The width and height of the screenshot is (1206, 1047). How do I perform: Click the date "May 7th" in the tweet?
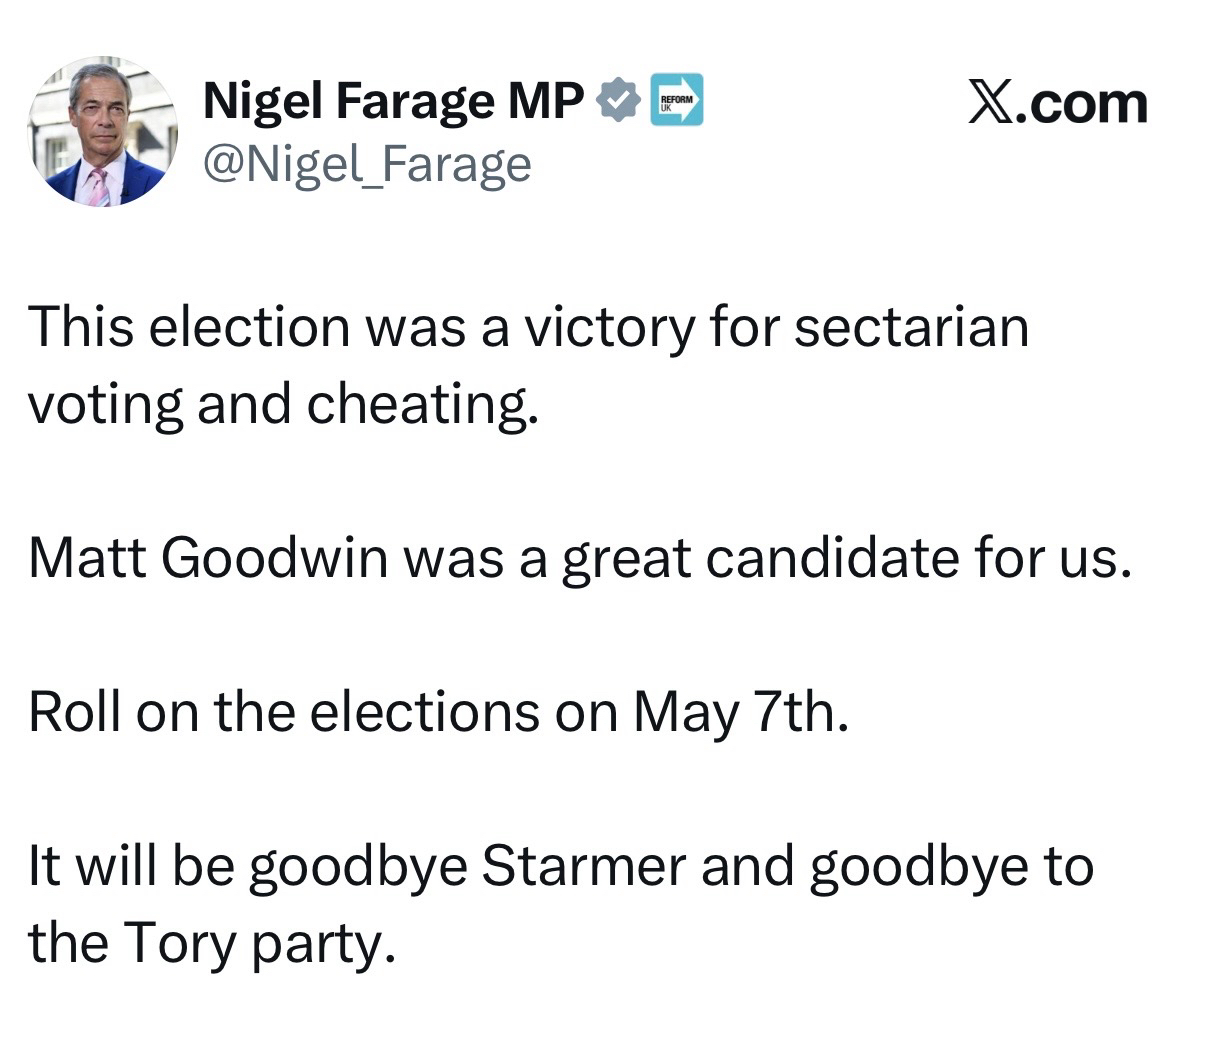(x=740, y=712)
